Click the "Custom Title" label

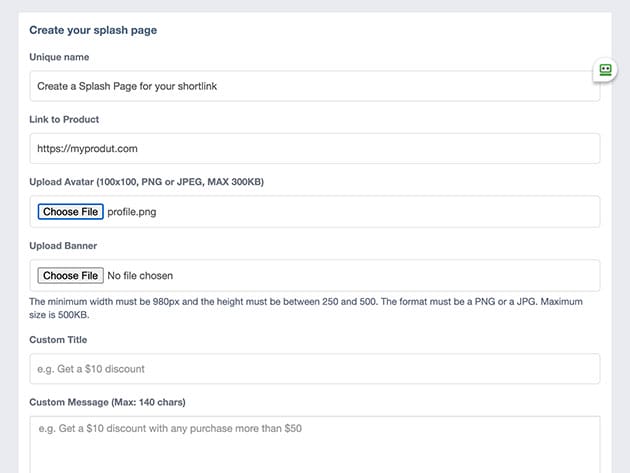point(60,340)
